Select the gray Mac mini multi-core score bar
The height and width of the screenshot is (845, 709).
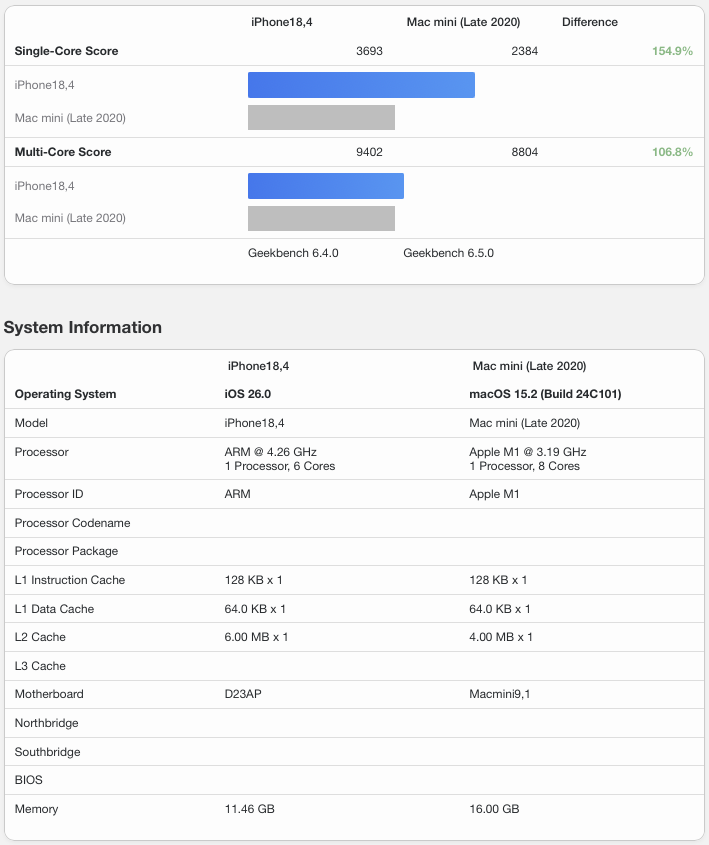pyautogui.click(x=321, y=218)
